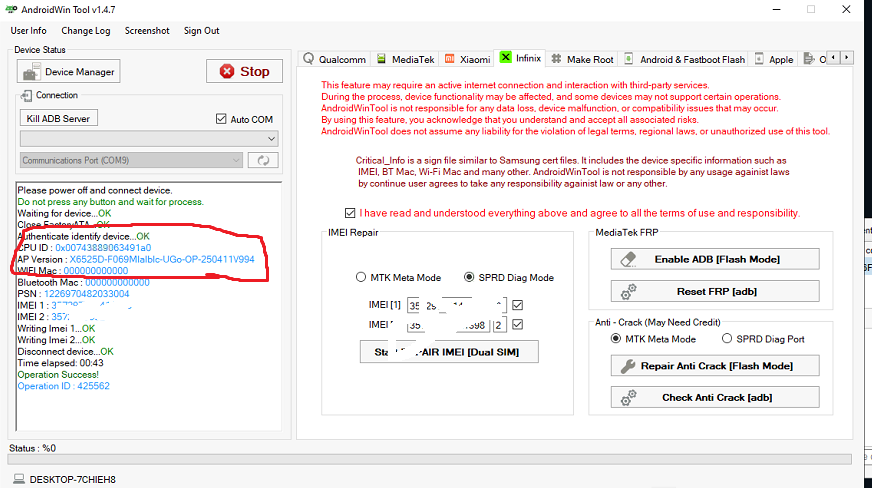Open the Screenshot menu

[x=147, y=31]
